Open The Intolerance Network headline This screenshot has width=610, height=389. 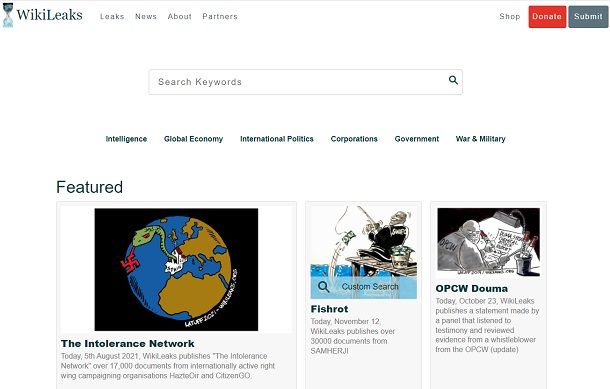[128, 343]
